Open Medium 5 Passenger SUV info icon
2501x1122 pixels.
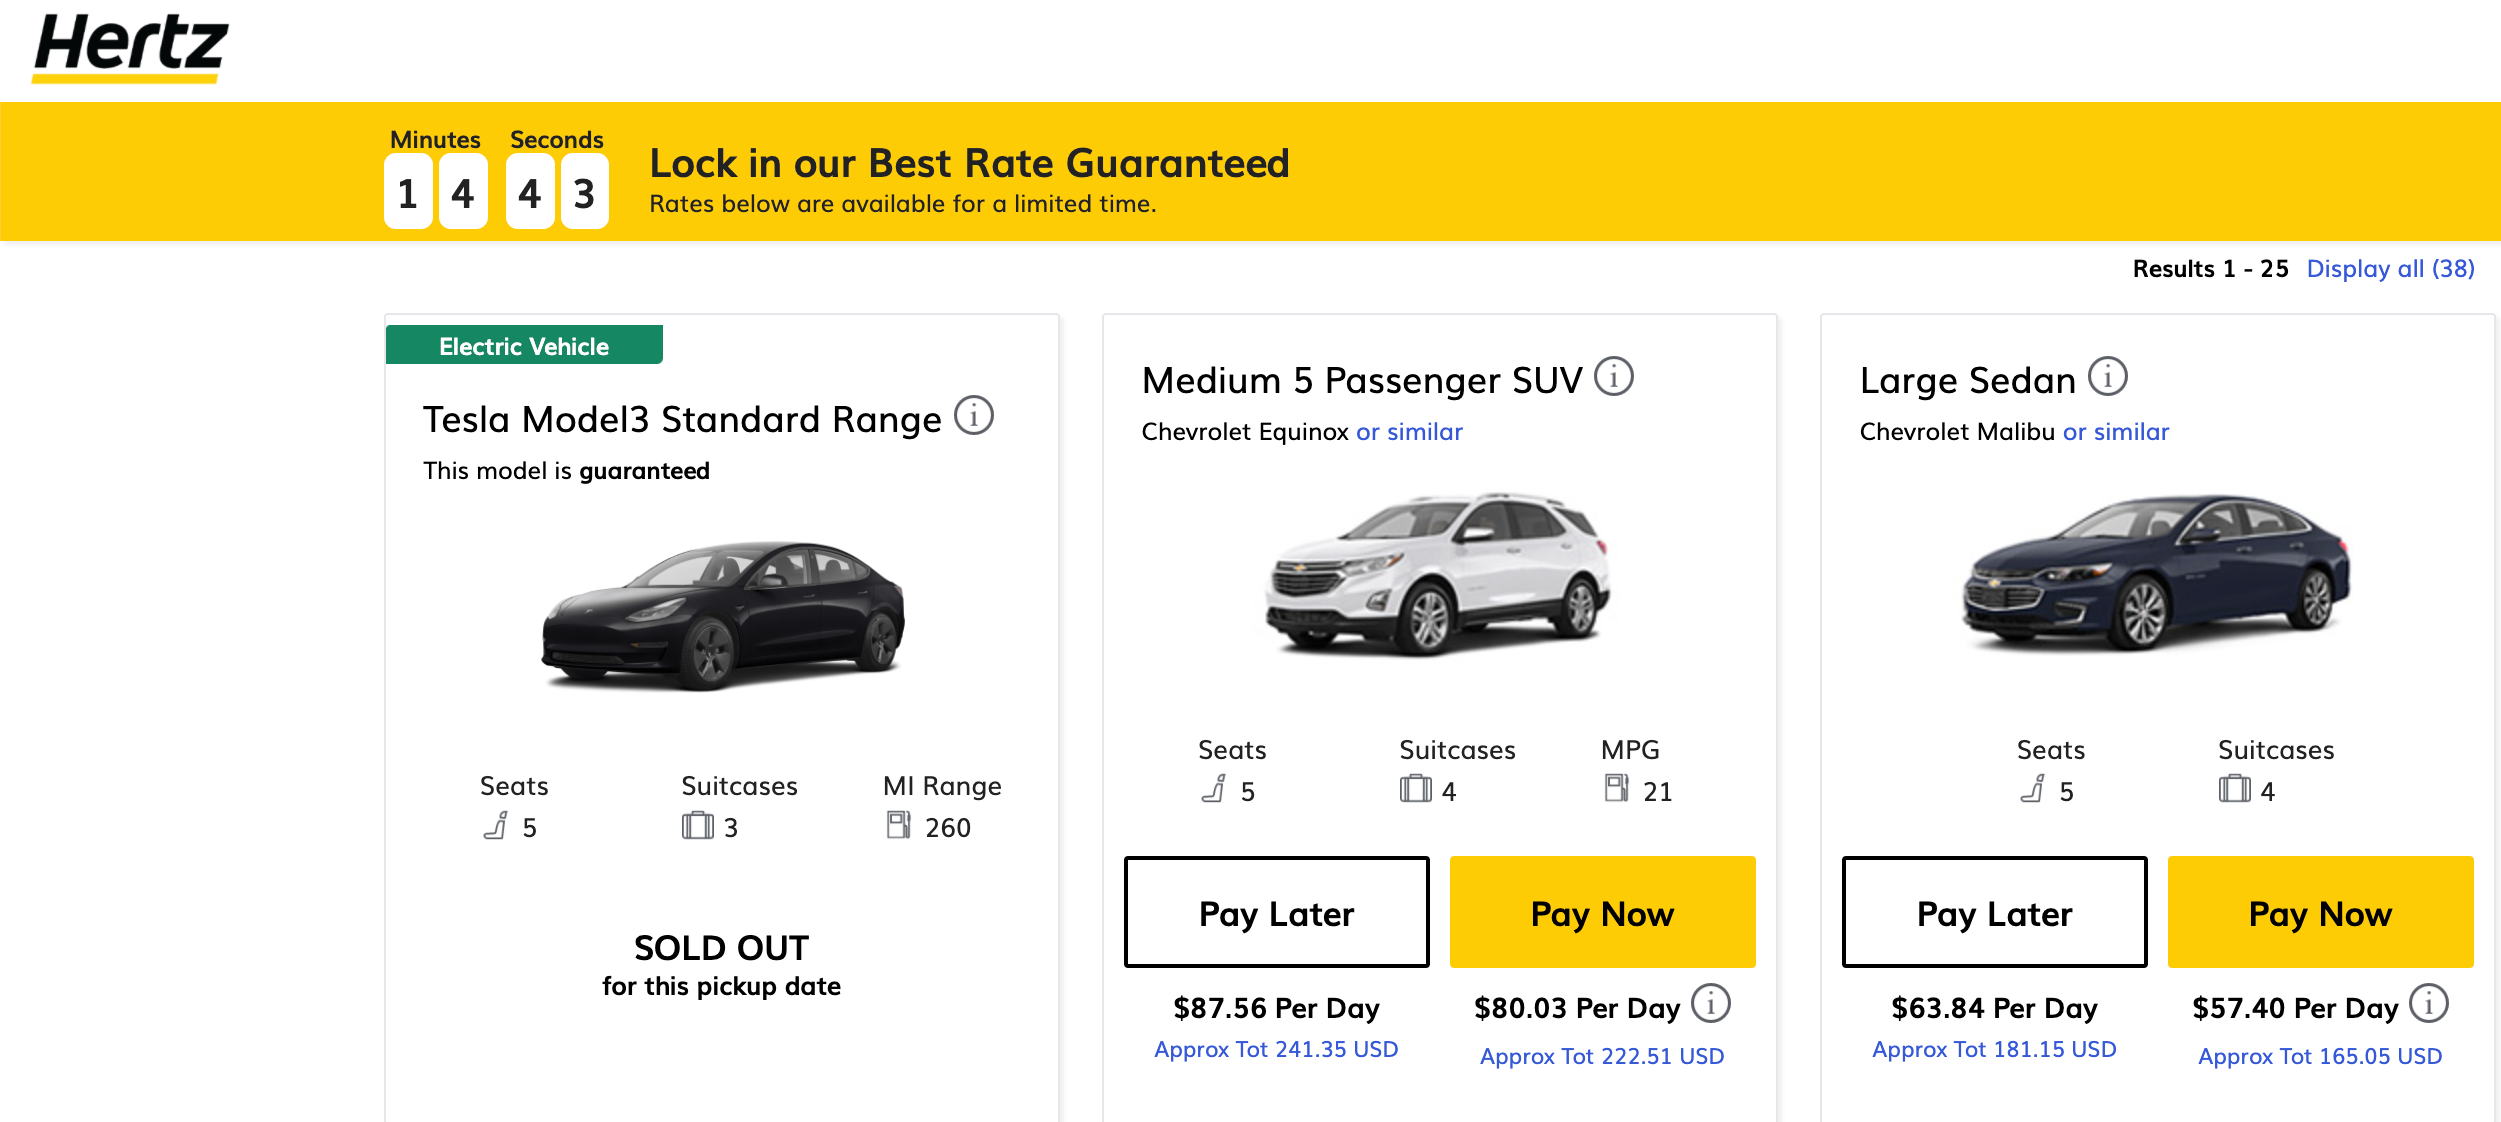(x=1613, y=377)
